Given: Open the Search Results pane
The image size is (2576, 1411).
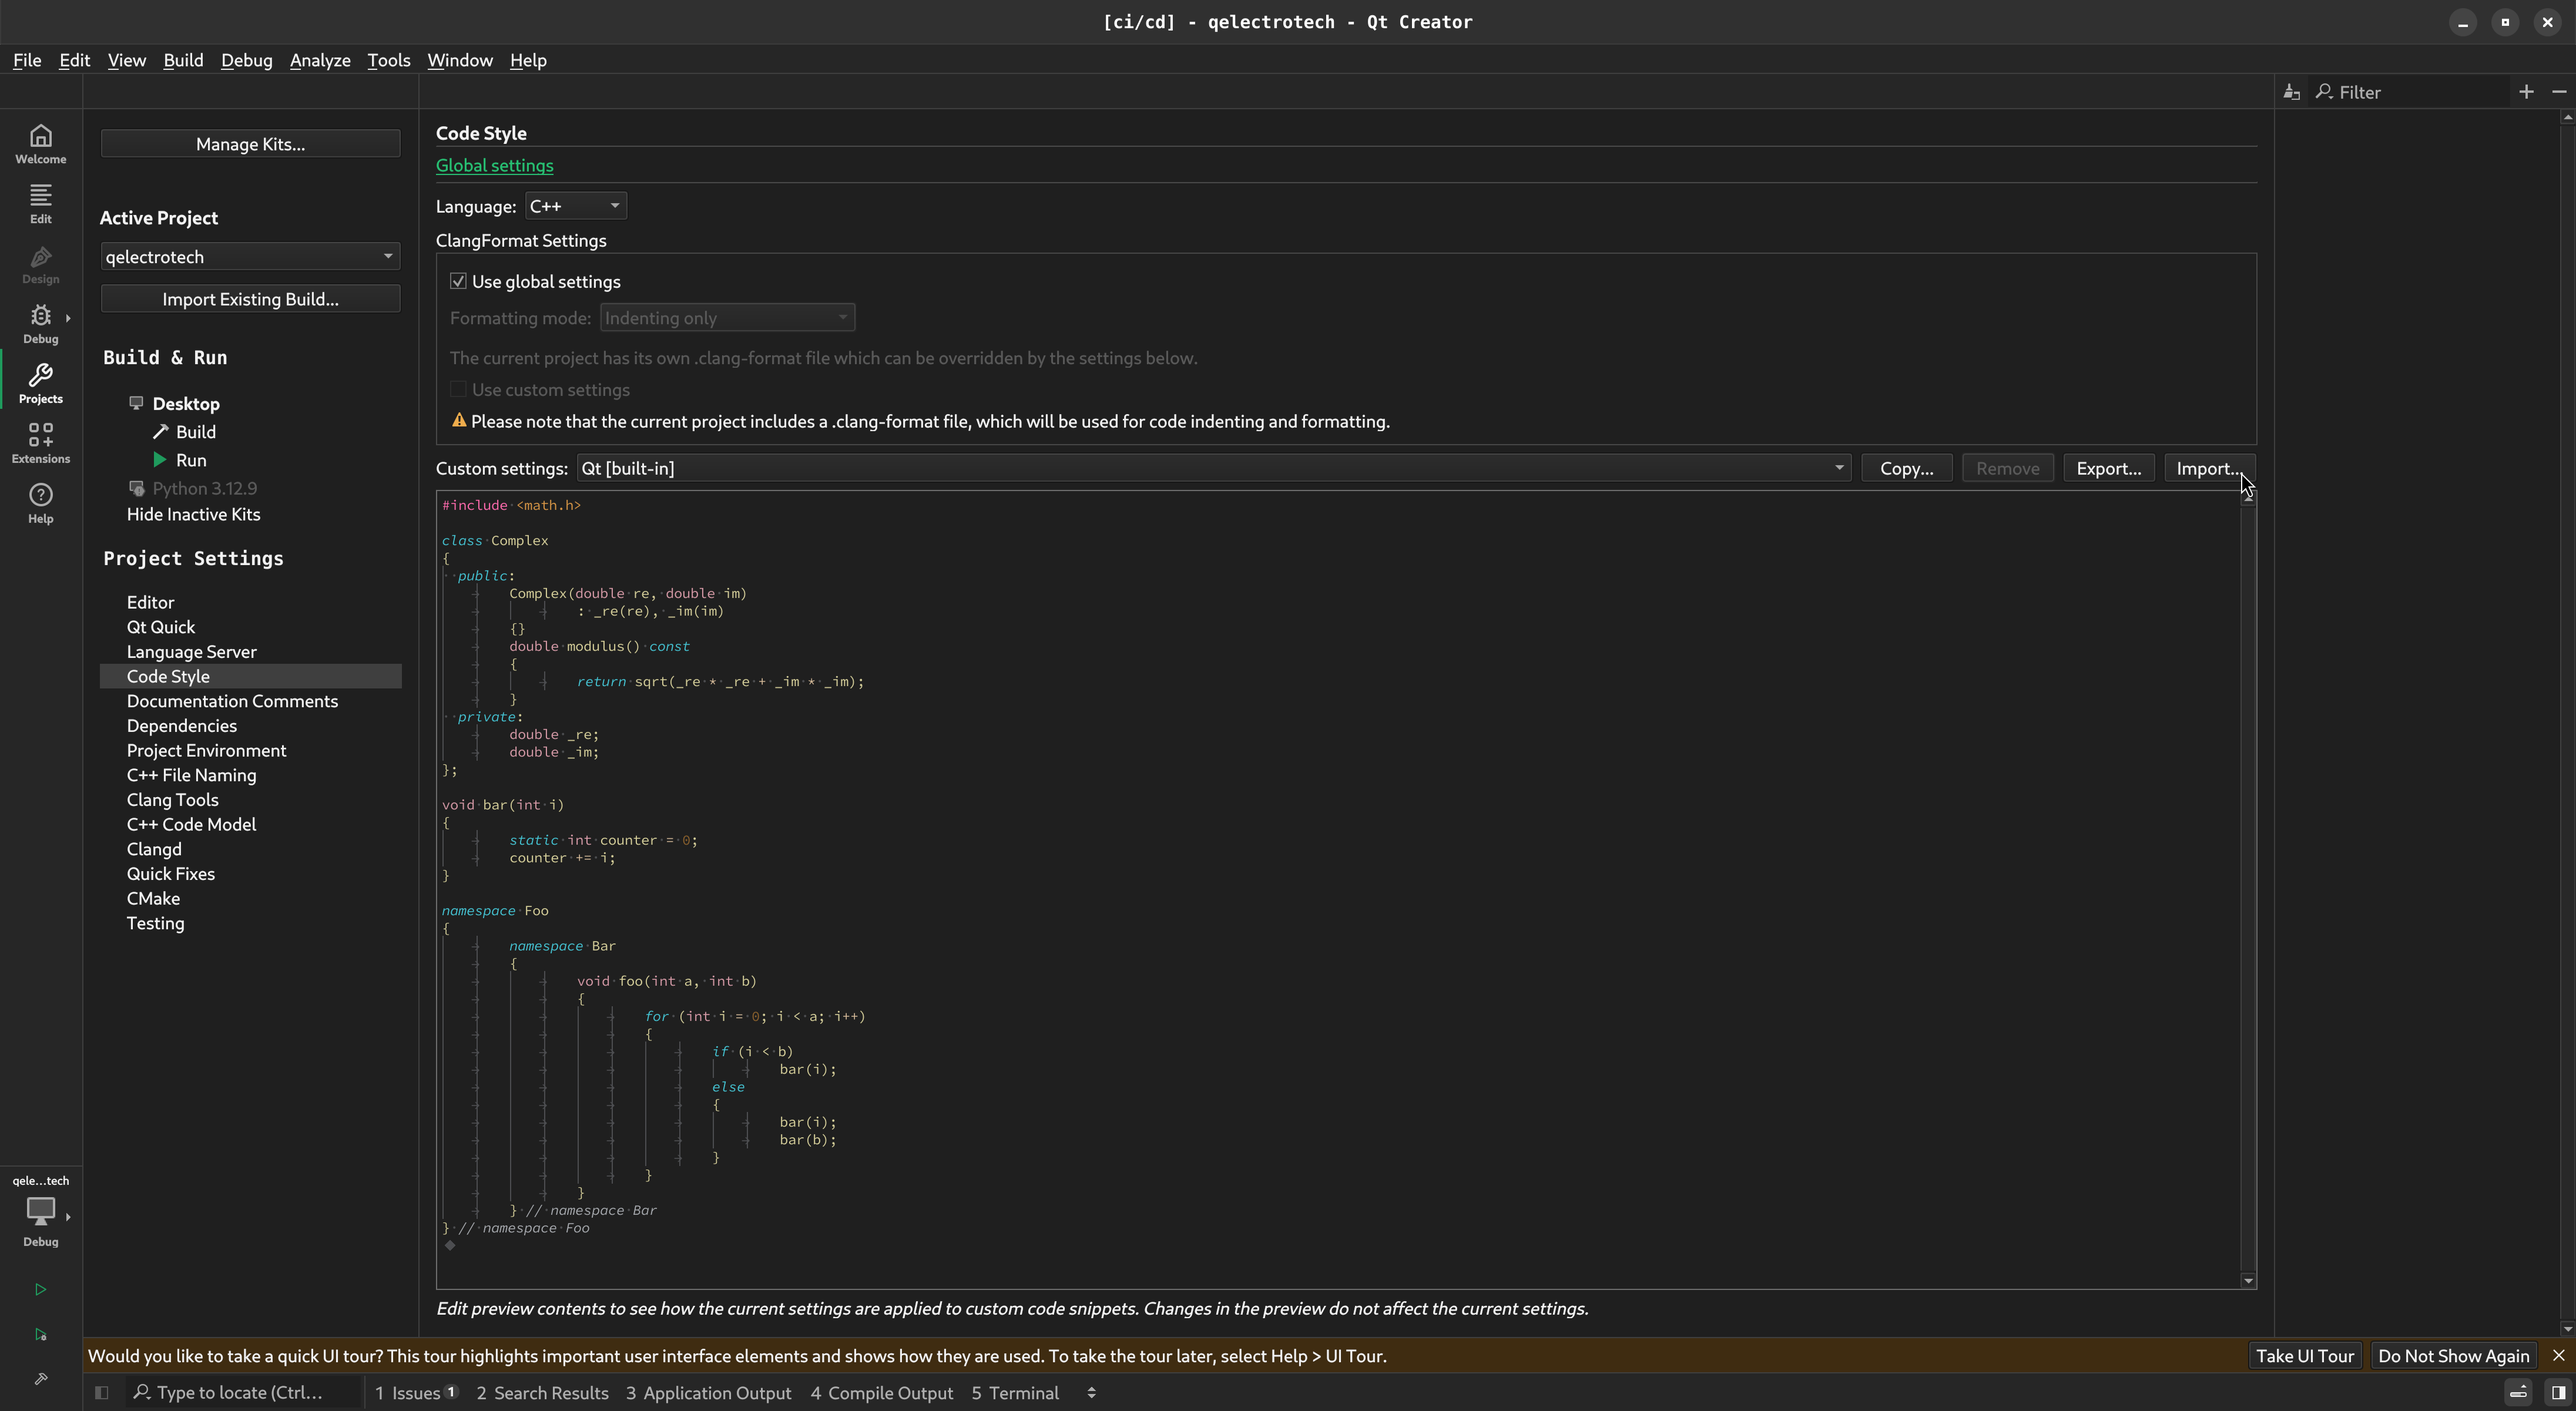Looking at the screenshot, I should coord(542,1393).
